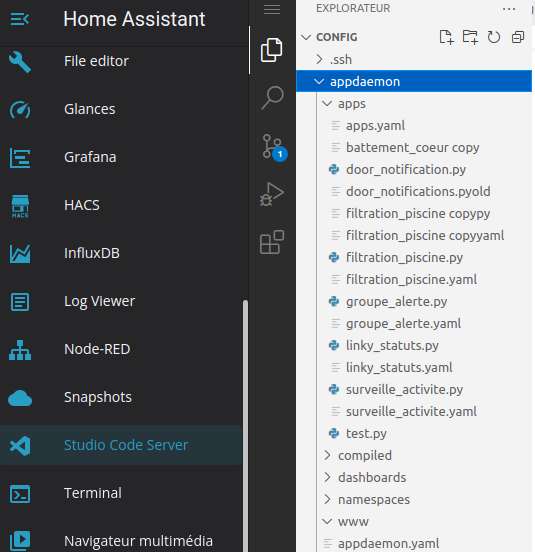Image resolution: width=535 pixels, height=552 pixels.
Task: Collapse the www folder
Action: click(327, 521)
